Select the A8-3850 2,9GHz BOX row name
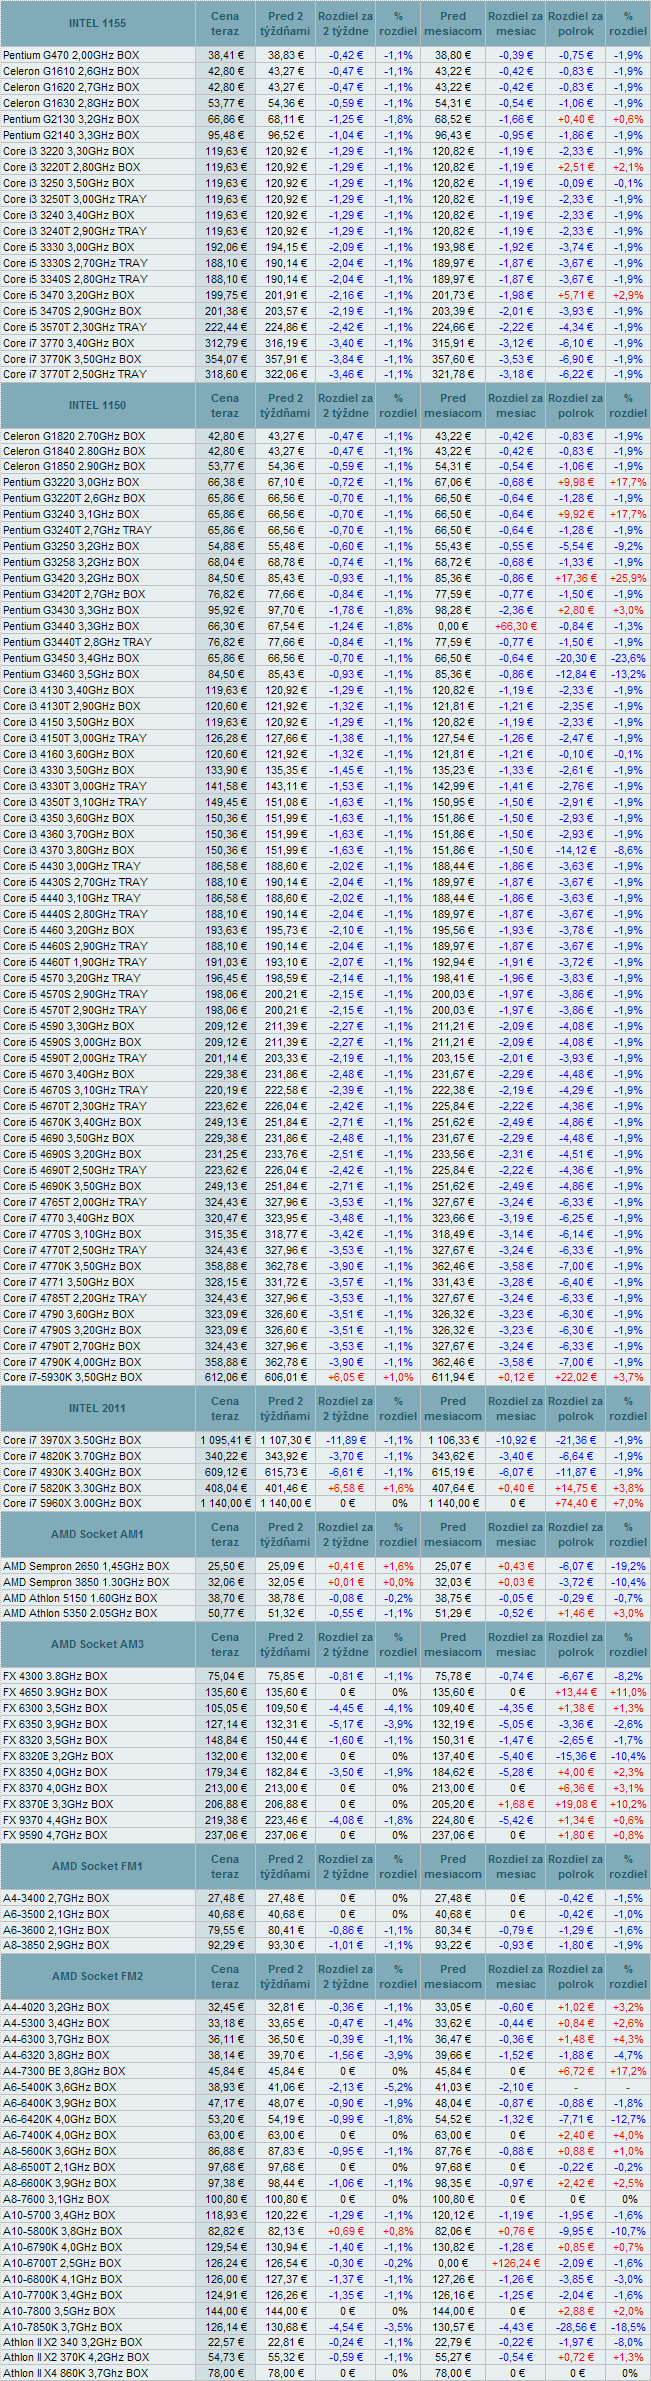 click(55, 1945)
